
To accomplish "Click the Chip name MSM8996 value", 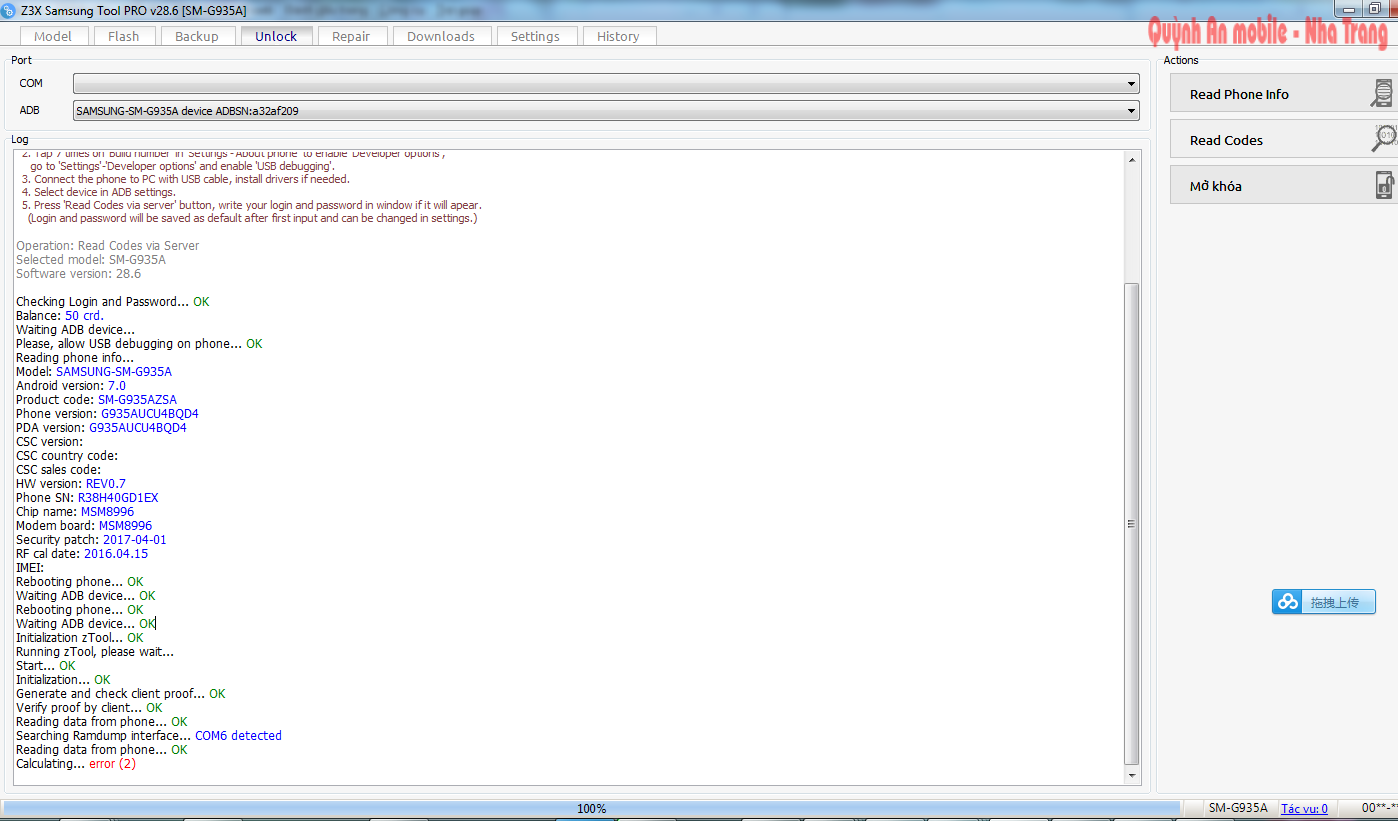I will (x=107, y=512).
